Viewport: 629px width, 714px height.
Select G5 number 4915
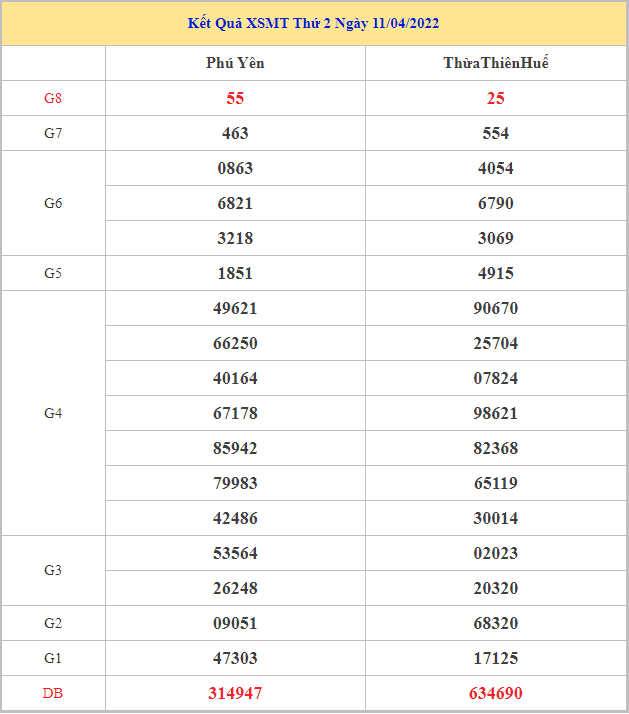click(x=496, y=273)
